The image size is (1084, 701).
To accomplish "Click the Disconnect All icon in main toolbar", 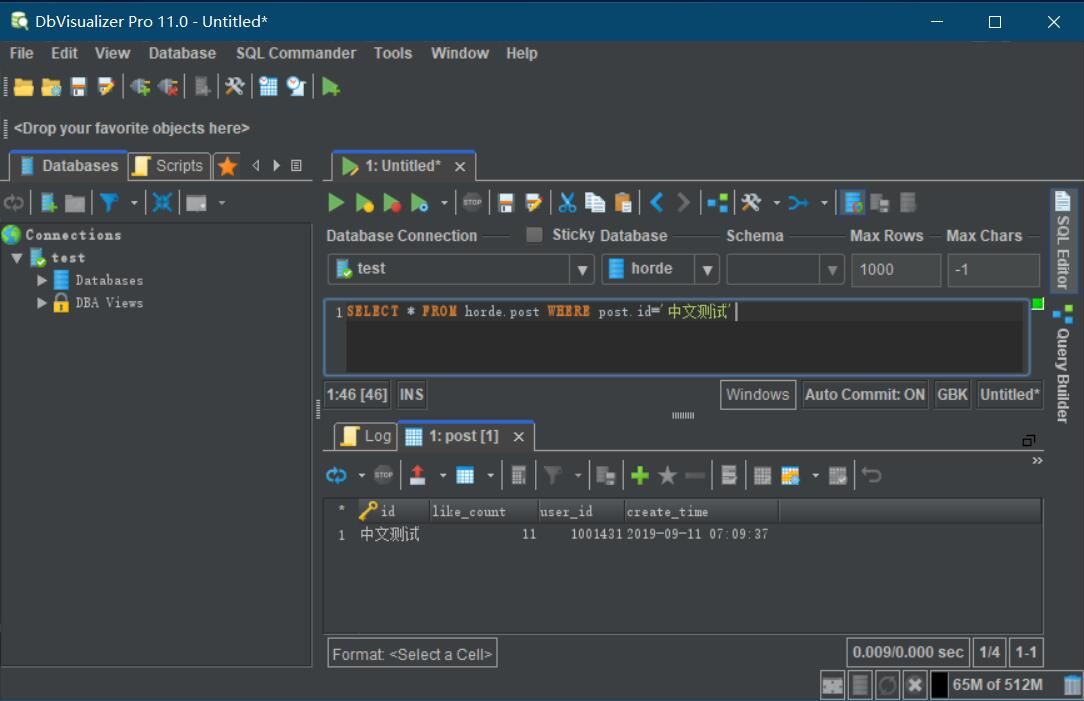I will (x=168, y=86).
